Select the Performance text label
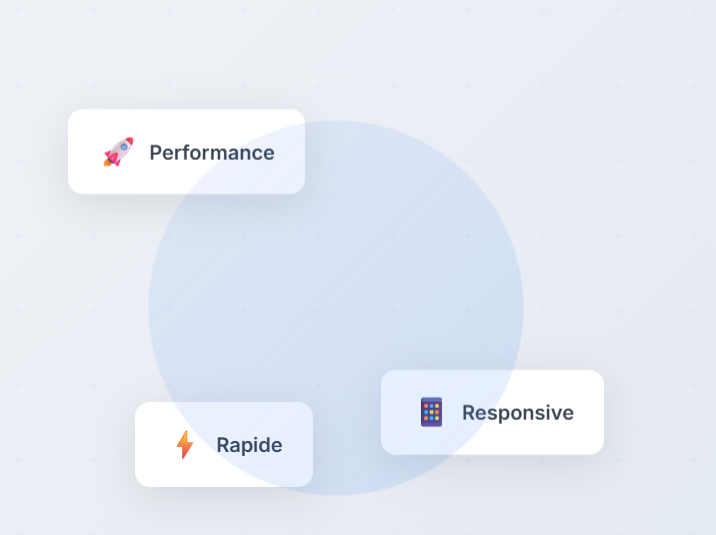 pyautogui.click(x=211, y=152)
